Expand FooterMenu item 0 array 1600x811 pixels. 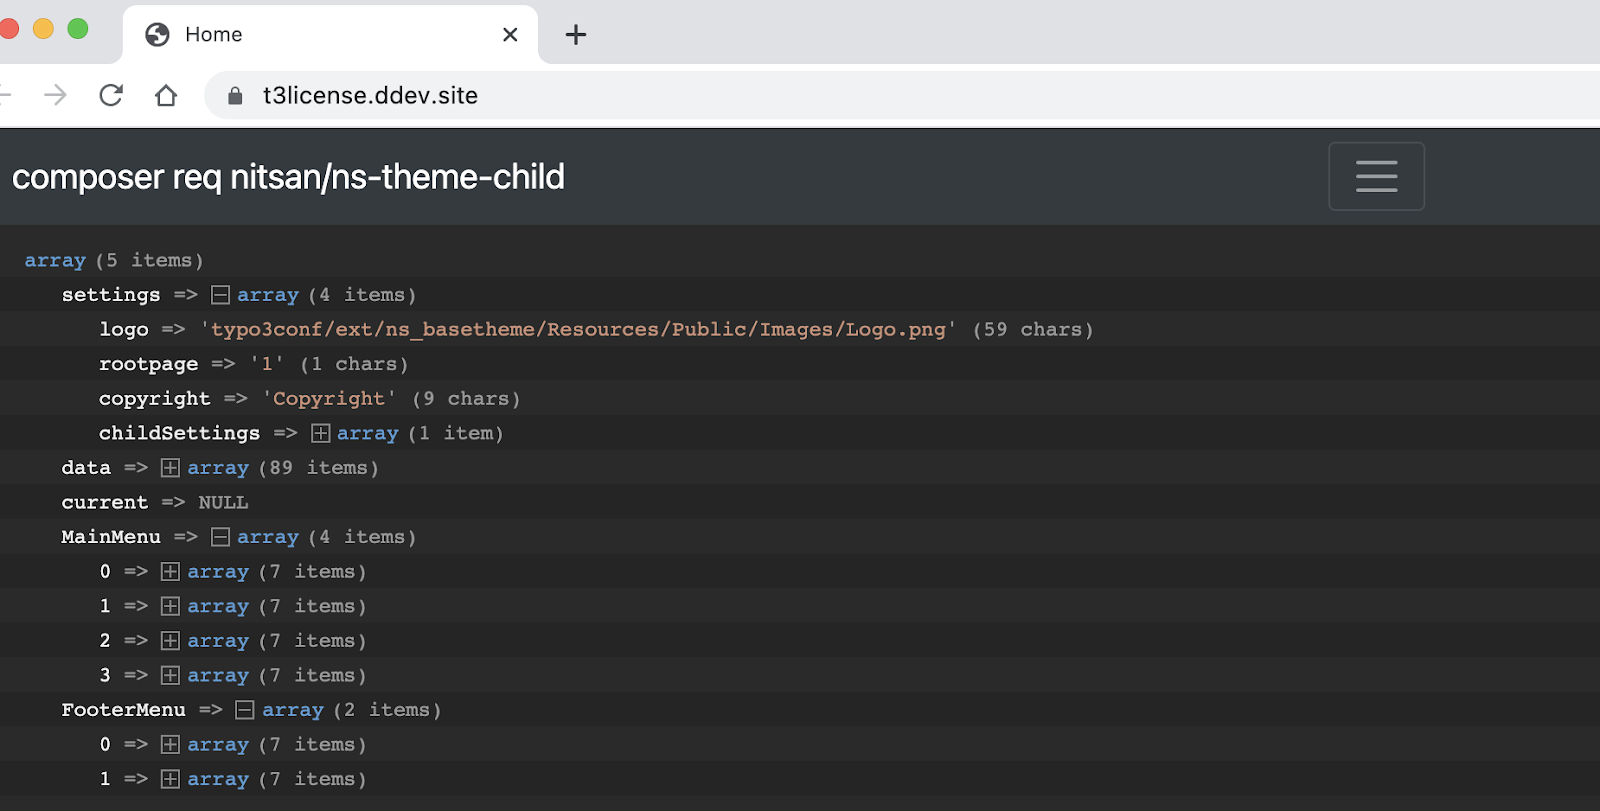click(x=171, y=745)
